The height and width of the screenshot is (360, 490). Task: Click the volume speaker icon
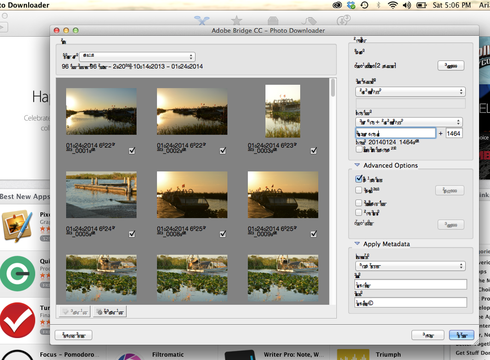[407, 5]
